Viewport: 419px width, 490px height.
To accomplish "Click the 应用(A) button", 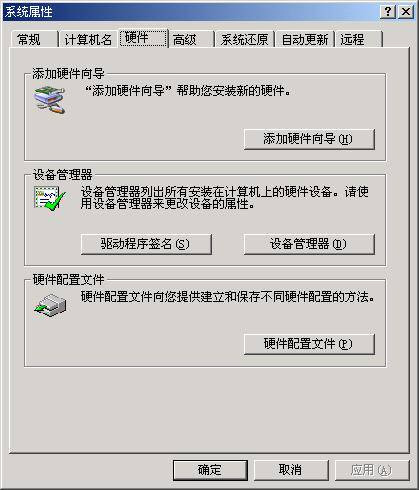I will 372,470.
